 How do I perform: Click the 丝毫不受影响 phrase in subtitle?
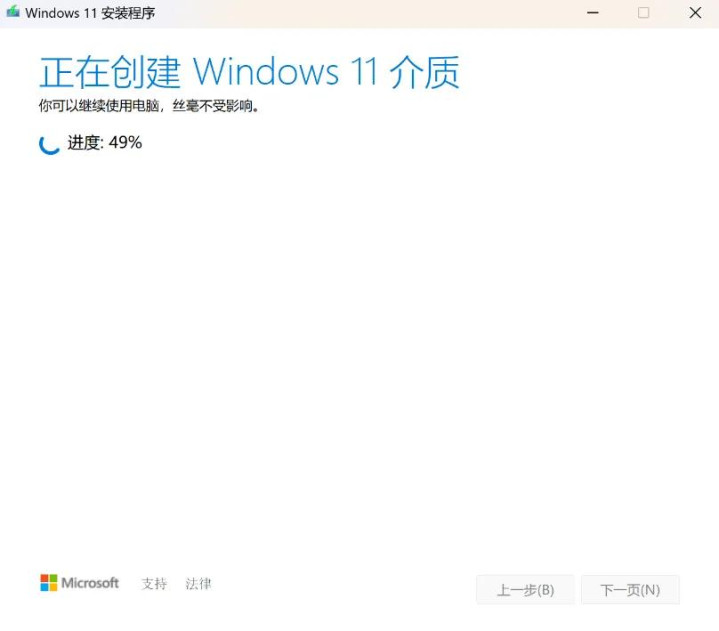[213, 106]
